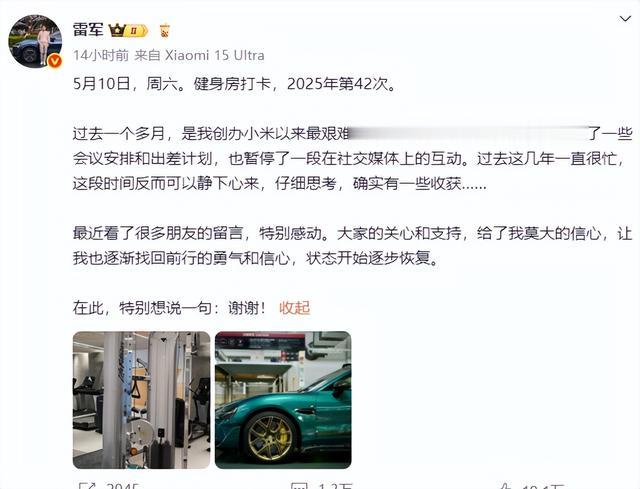Click the 在此，特别想说一句 thank-you line
The width and height of the screenshot is (640, 489).
click(x=169, y=308)
